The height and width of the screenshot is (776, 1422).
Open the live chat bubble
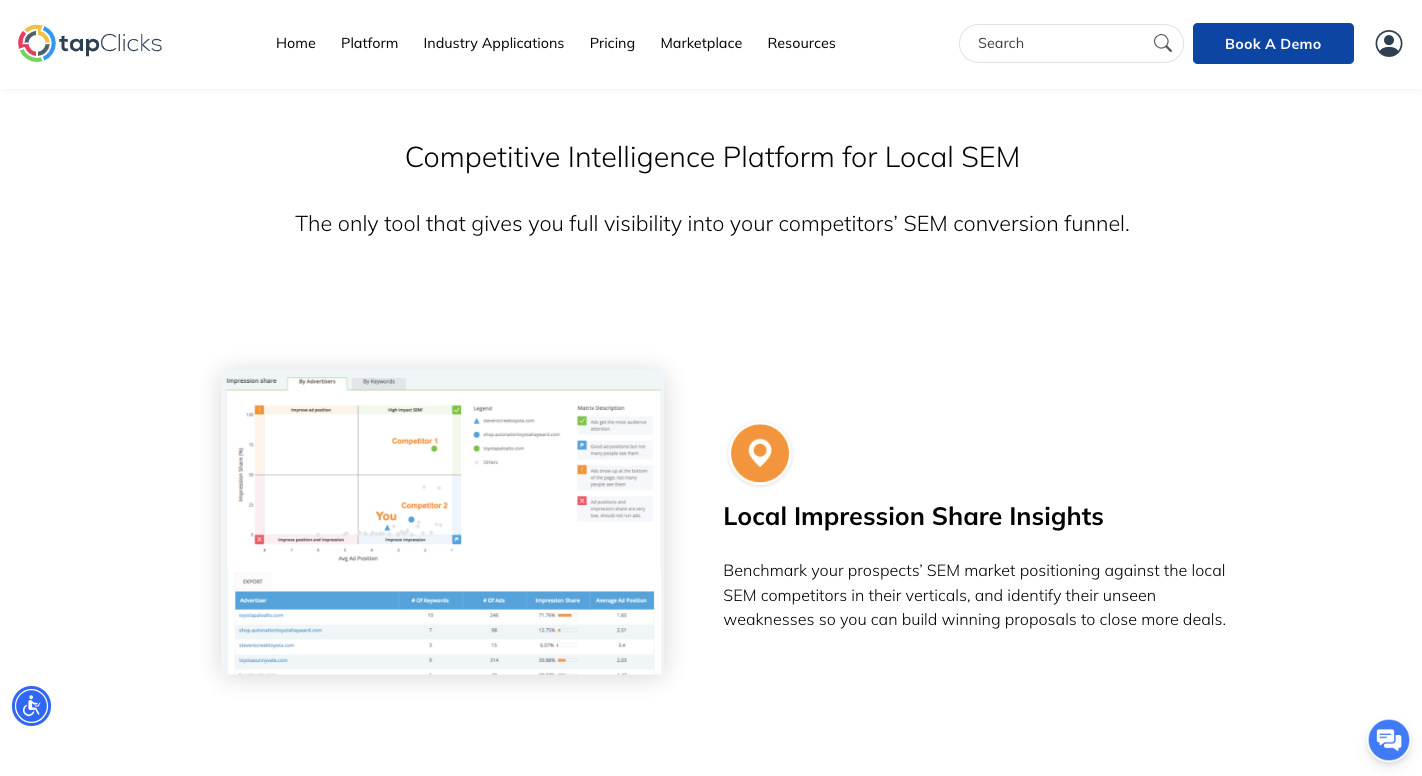click(x=1389, y=740)
